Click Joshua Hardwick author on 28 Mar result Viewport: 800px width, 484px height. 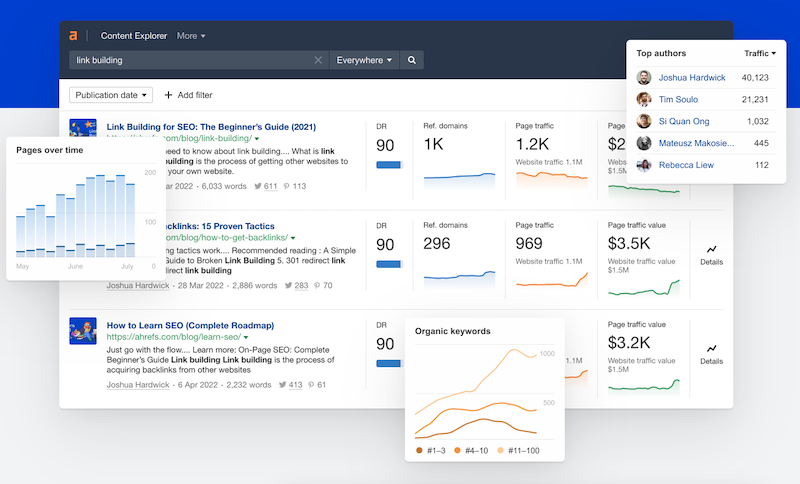pos(138,286)
